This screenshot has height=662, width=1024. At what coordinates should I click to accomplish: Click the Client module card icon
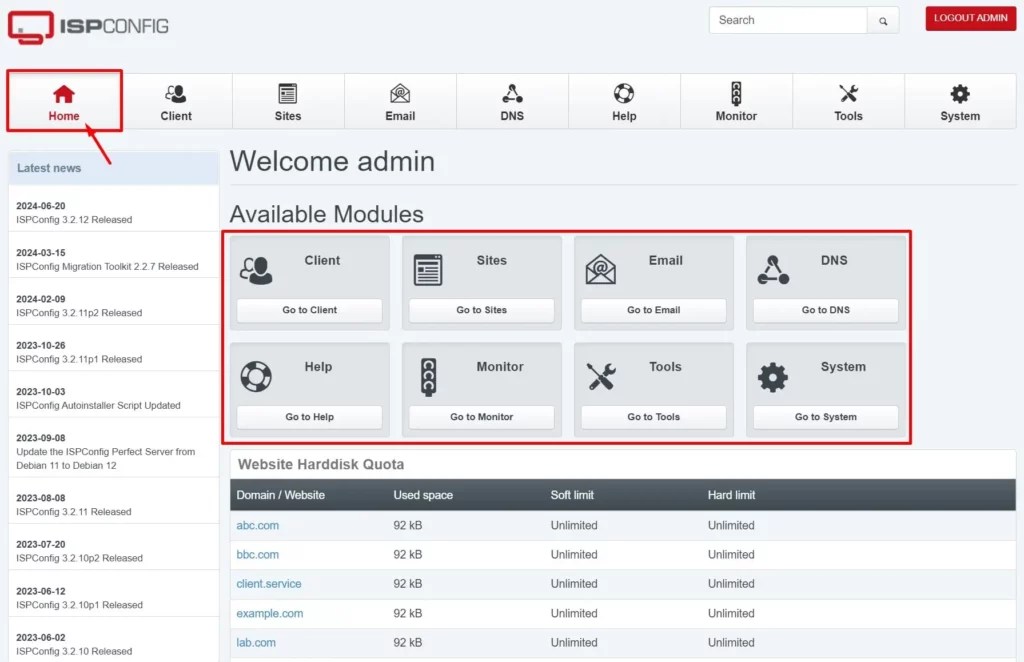pyautogui.click(x=256, y=270)
